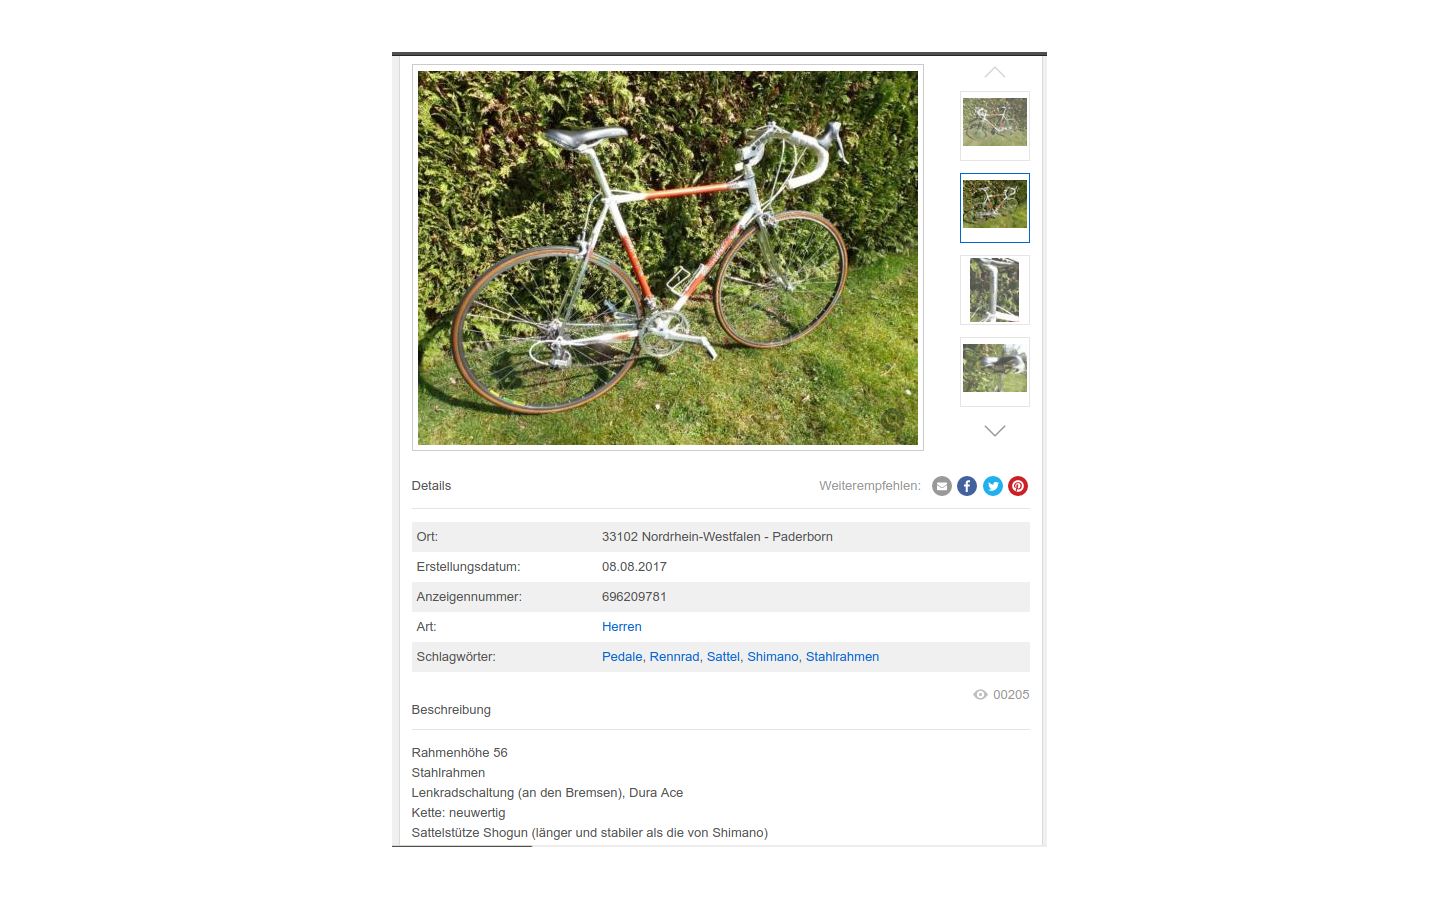Screen dimensions: 1440x900
Task: Click the eye view counter icon
Action: (x=980, y=695)
